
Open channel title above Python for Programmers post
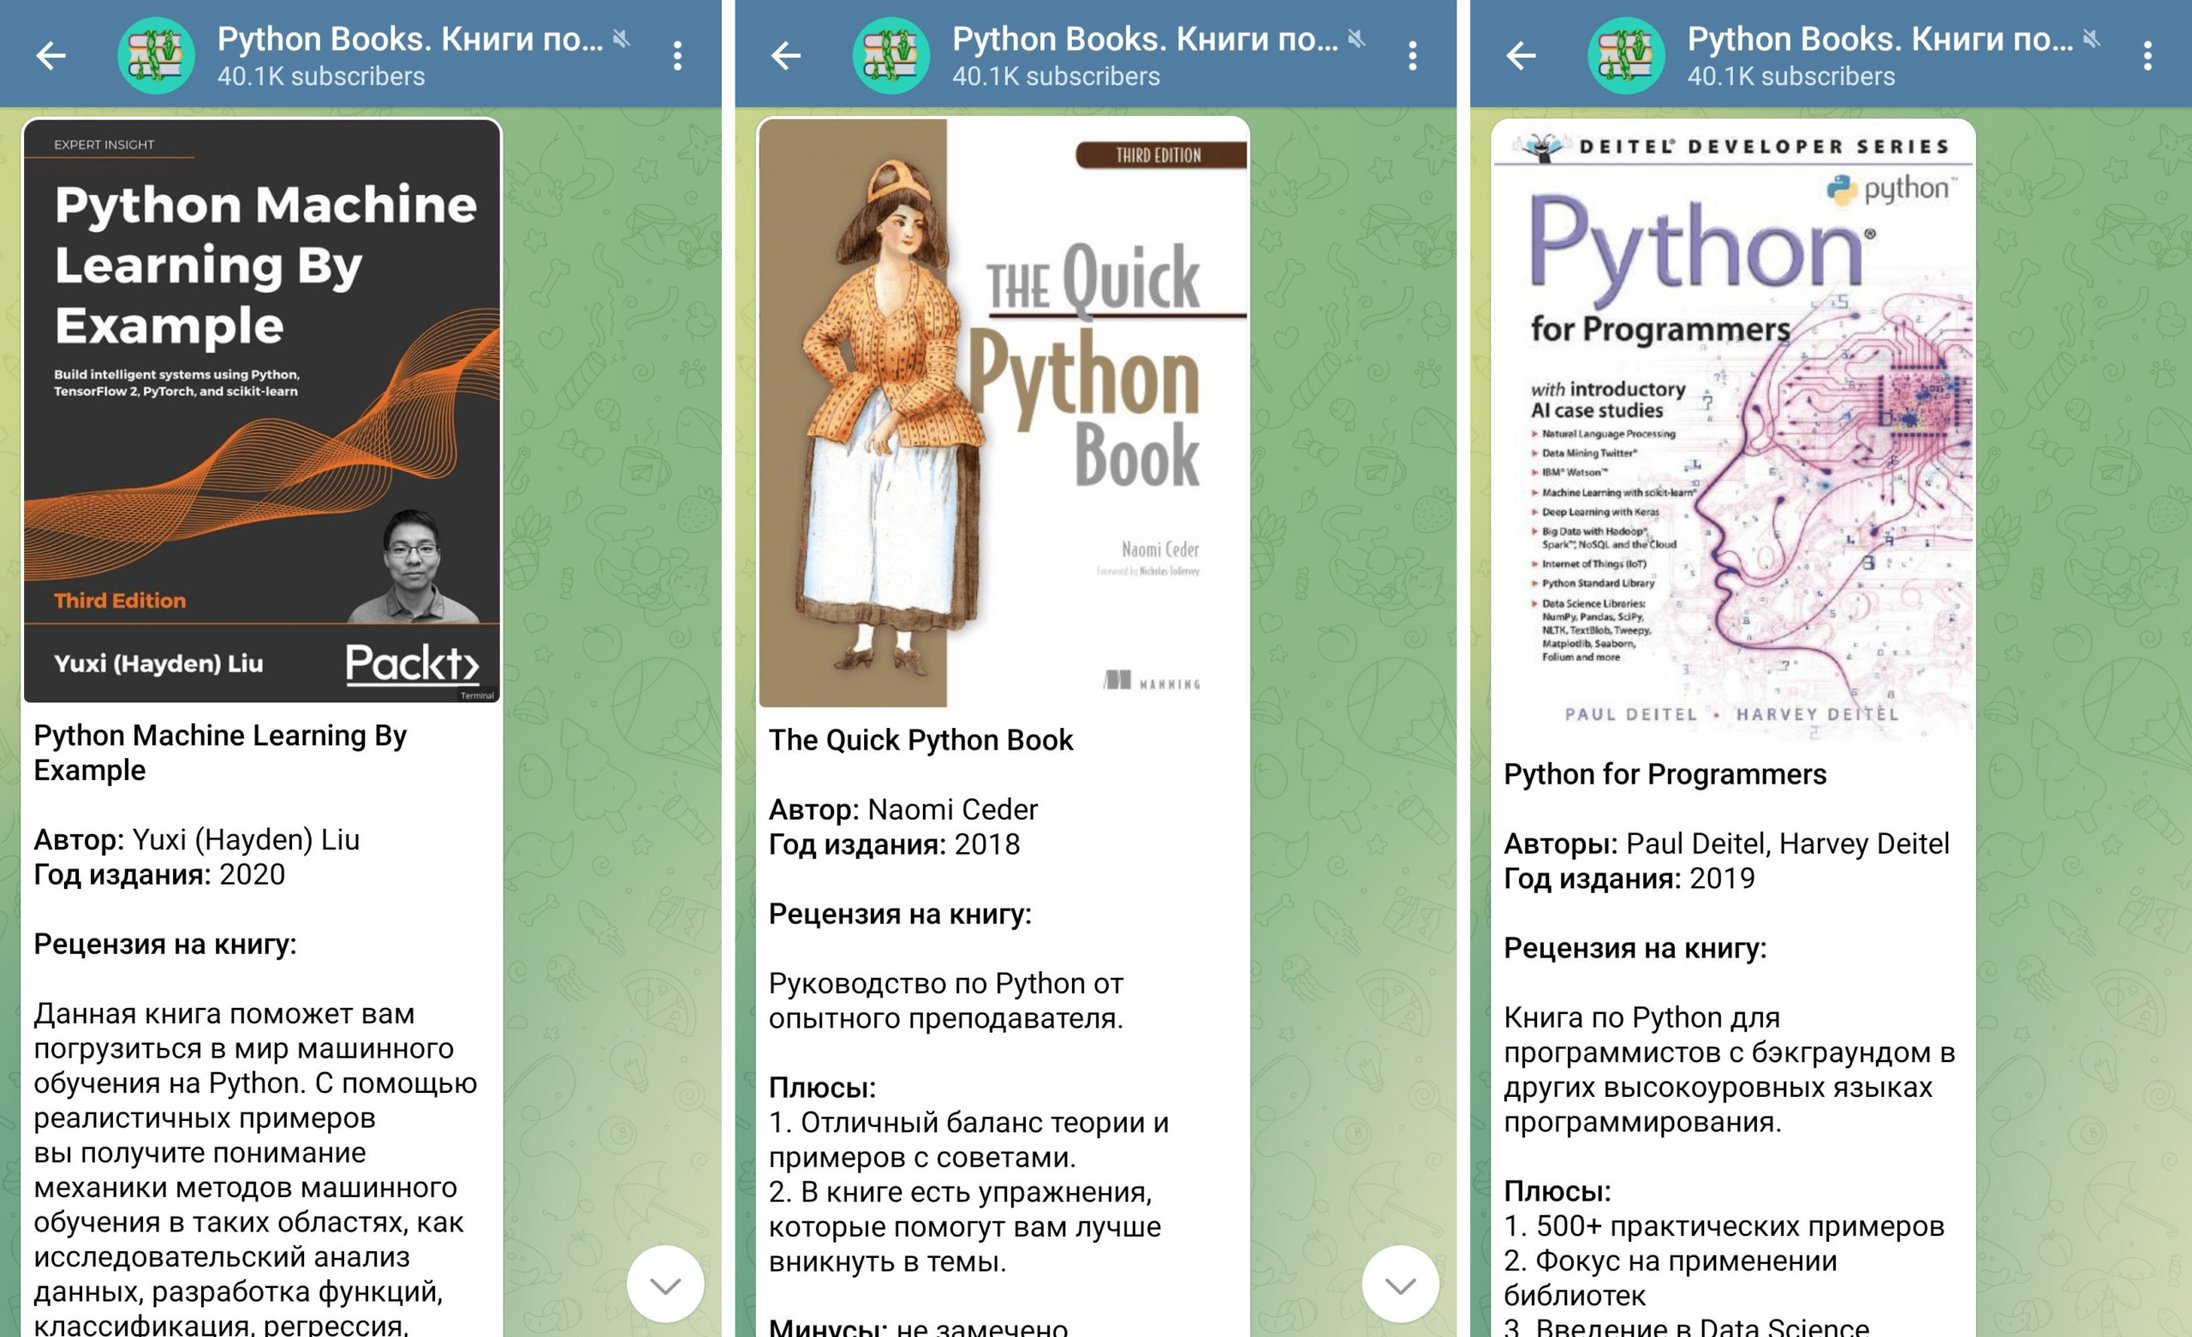click(x=1880, y=39)
